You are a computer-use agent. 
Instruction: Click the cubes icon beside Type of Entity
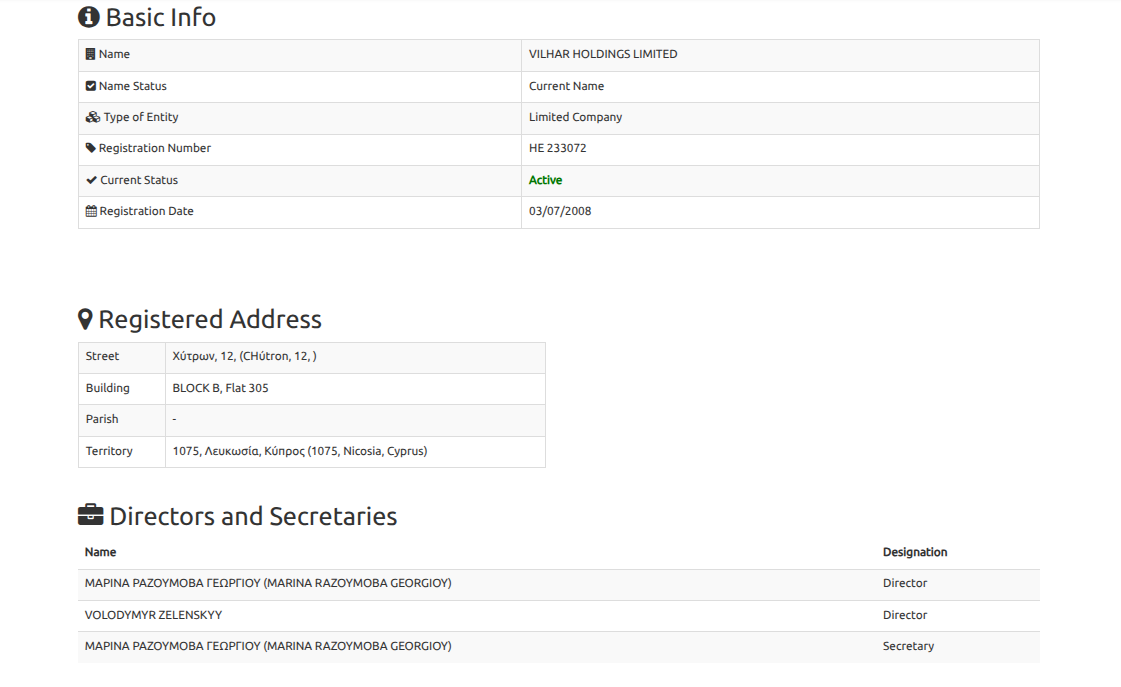click(x=93, y=117)
